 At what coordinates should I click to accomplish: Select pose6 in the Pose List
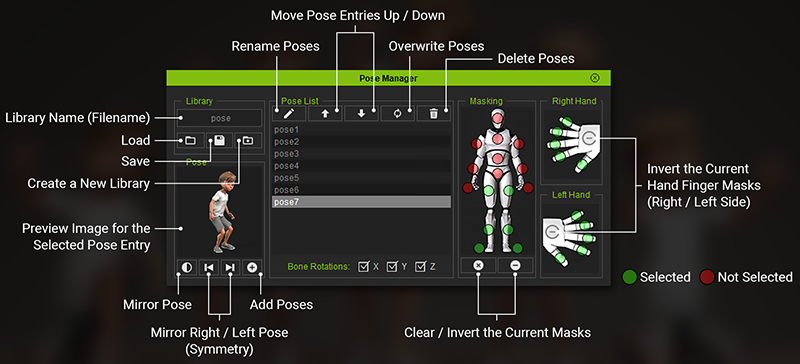click(361, 190)
